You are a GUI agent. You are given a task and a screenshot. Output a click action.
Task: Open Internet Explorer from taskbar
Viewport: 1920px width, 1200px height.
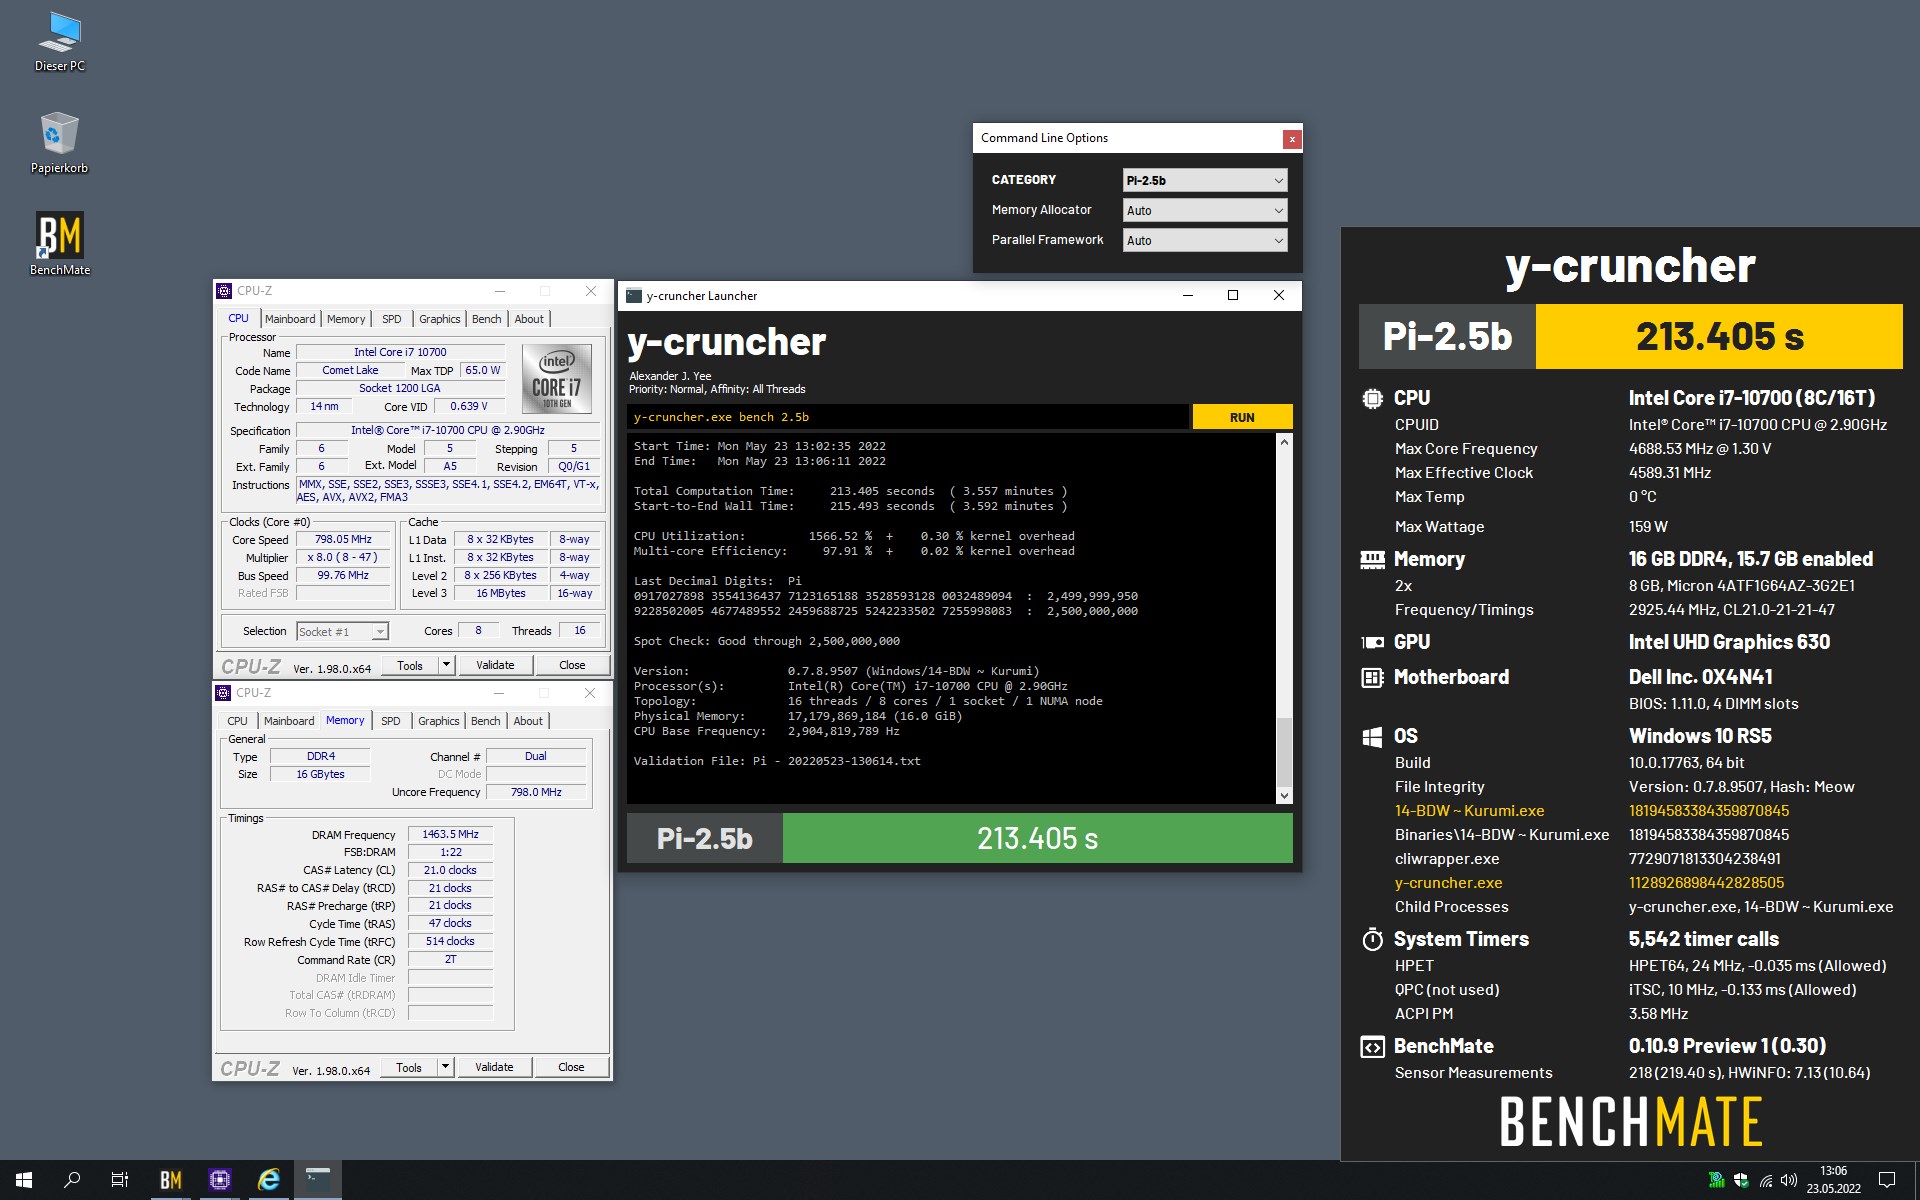(269, 1180)
